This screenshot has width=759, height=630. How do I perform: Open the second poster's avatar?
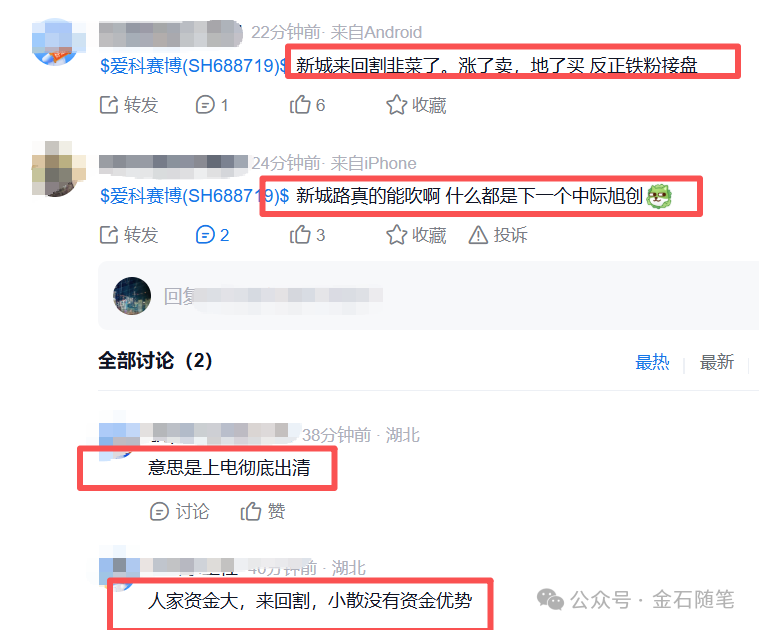[x=56, y=169]
